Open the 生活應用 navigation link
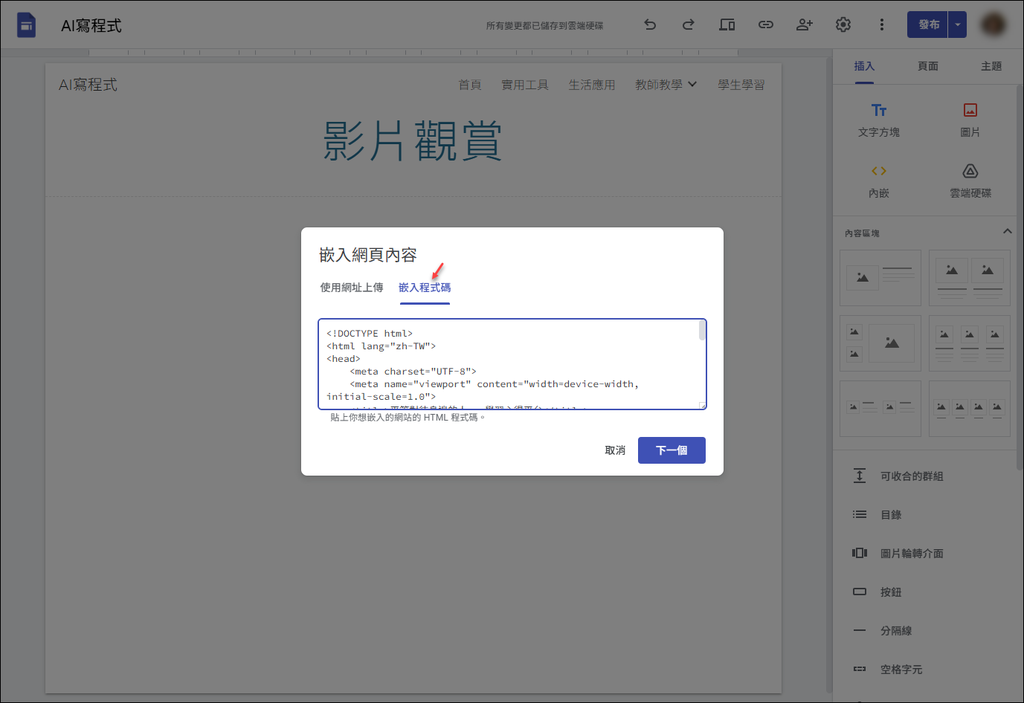Viewport: 1024px width, 703px height. [592, 85]
